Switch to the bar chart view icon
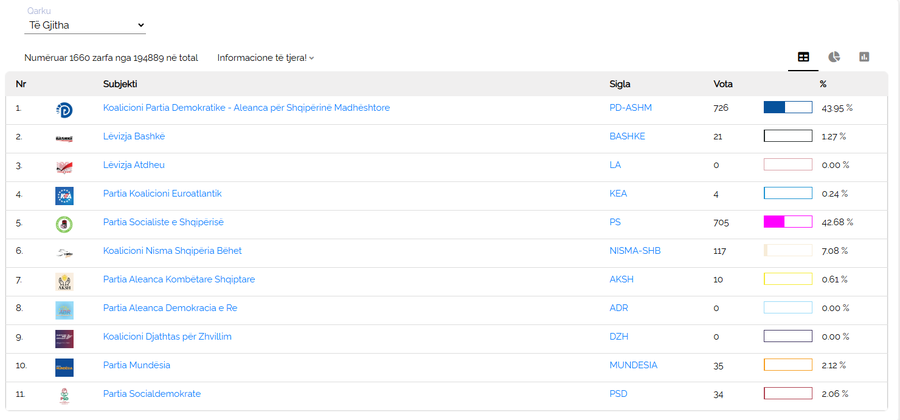This screenshot has height=420, width=900. 864,57
